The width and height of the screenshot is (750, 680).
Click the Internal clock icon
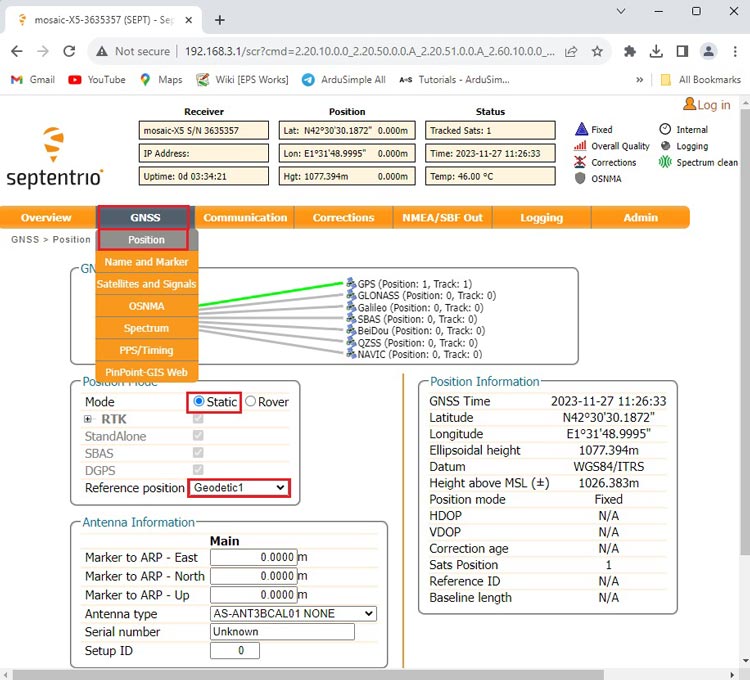click(x=665, y=129)
